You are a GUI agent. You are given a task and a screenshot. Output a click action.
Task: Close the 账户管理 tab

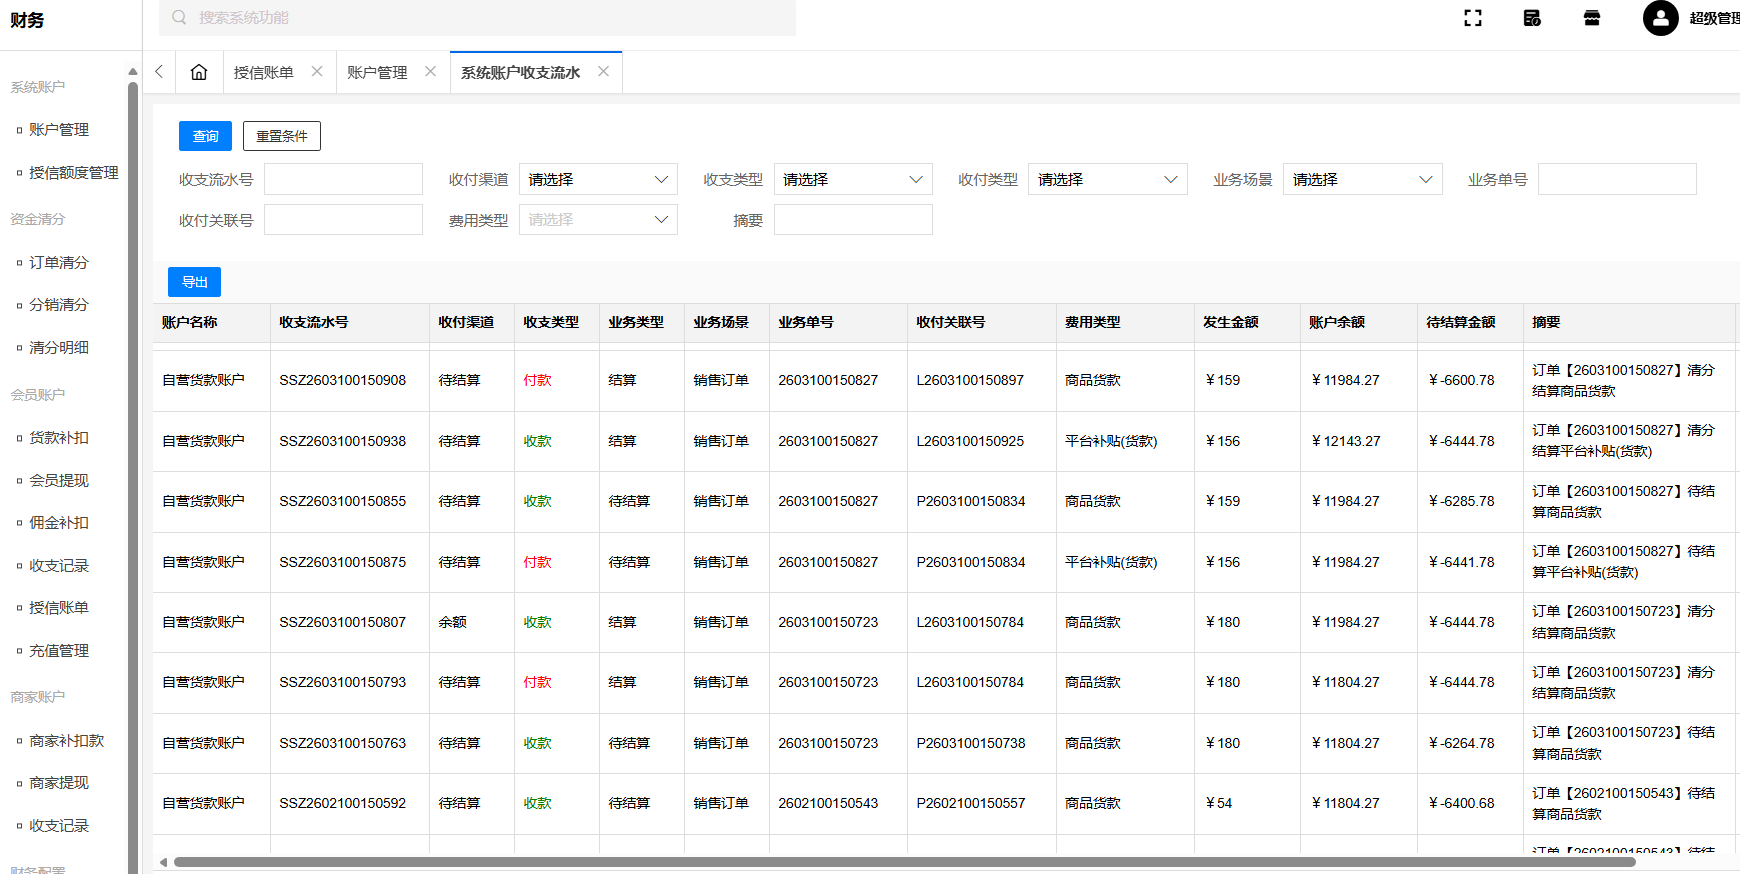[430, 71]
